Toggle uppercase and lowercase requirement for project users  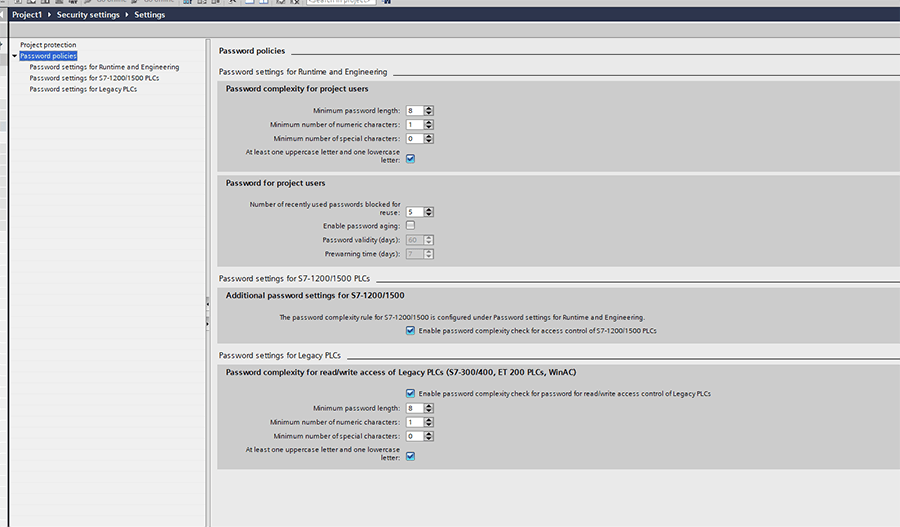410,158
